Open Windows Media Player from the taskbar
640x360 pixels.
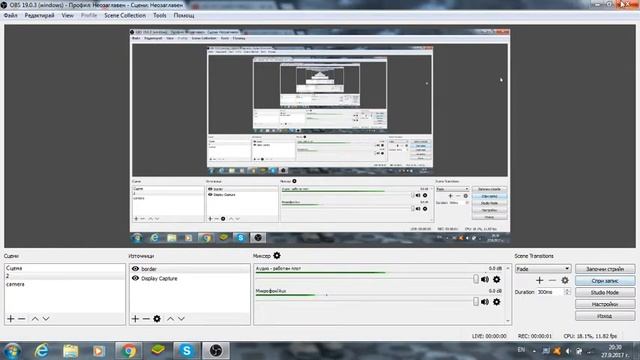pyautogui.click(x=99, y=351)
